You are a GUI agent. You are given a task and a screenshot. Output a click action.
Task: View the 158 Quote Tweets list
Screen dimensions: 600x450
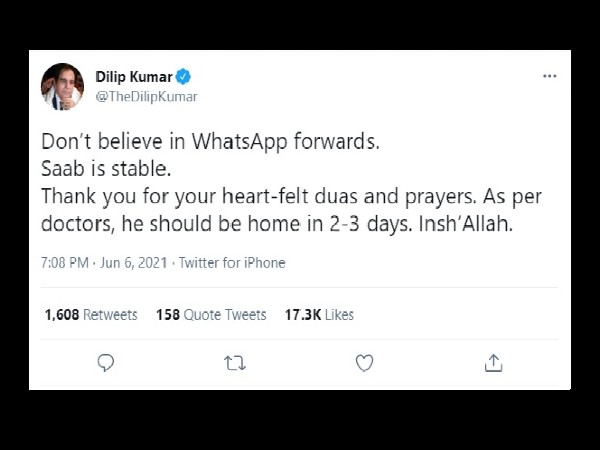tap(211, 315)
